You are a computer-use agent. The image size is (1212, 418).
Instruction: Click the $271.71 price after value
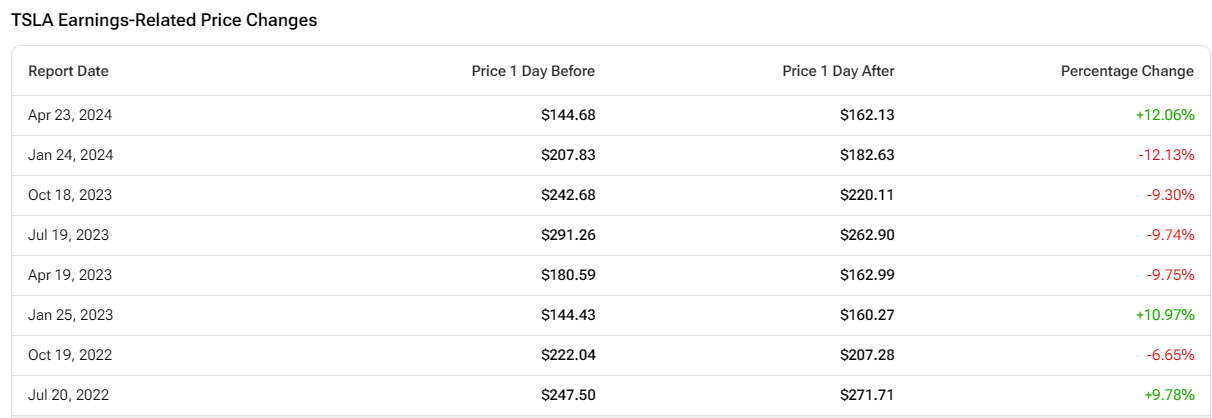(x=867, y=395)
